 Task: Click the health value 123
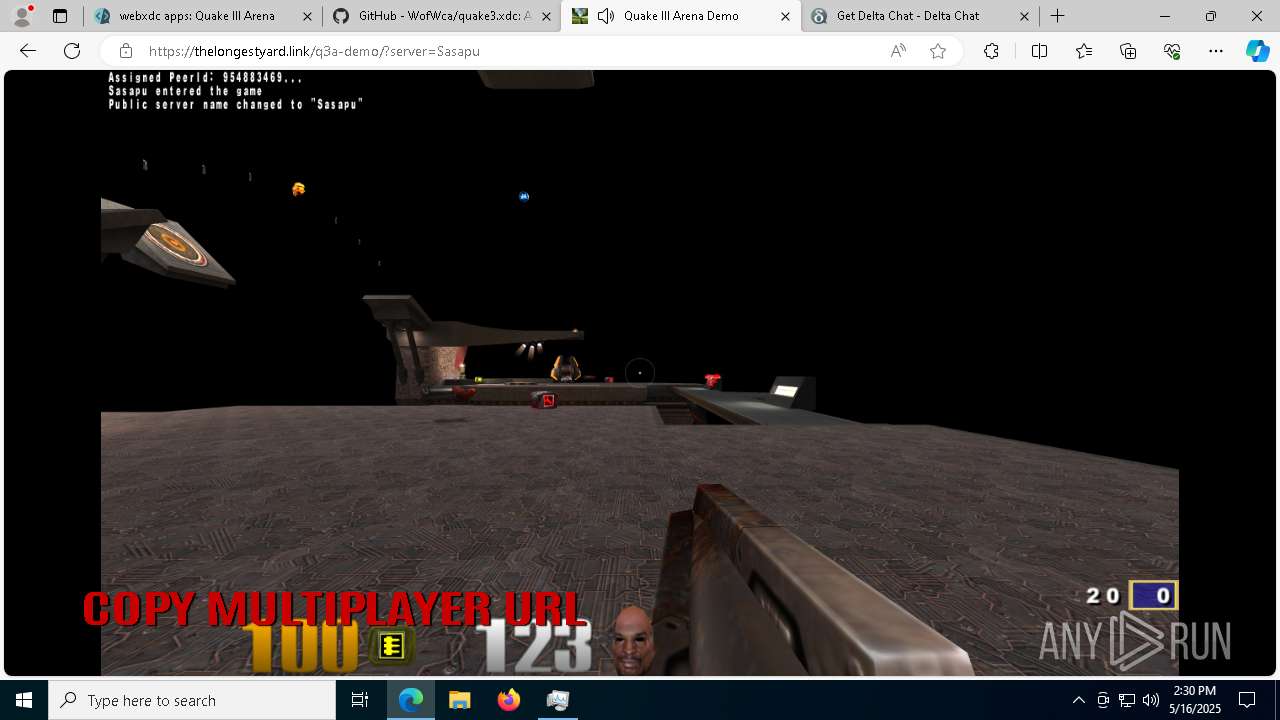(533, 646)
